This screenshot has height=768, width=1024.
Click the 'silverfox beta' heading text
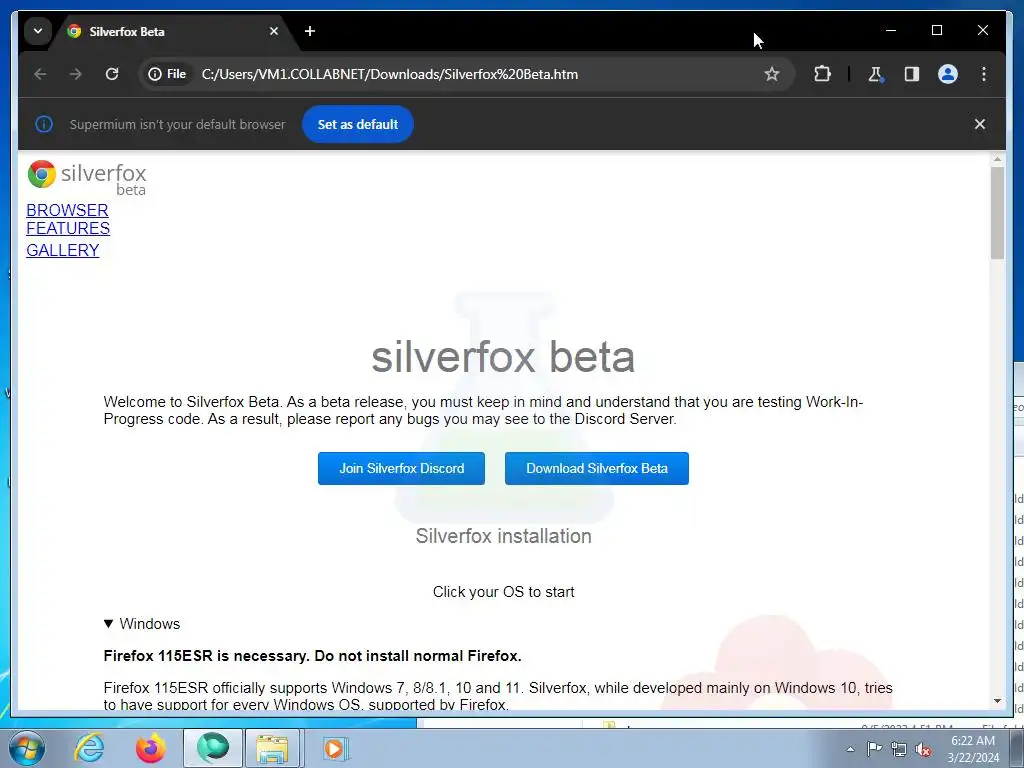click(x=503, y=357)
